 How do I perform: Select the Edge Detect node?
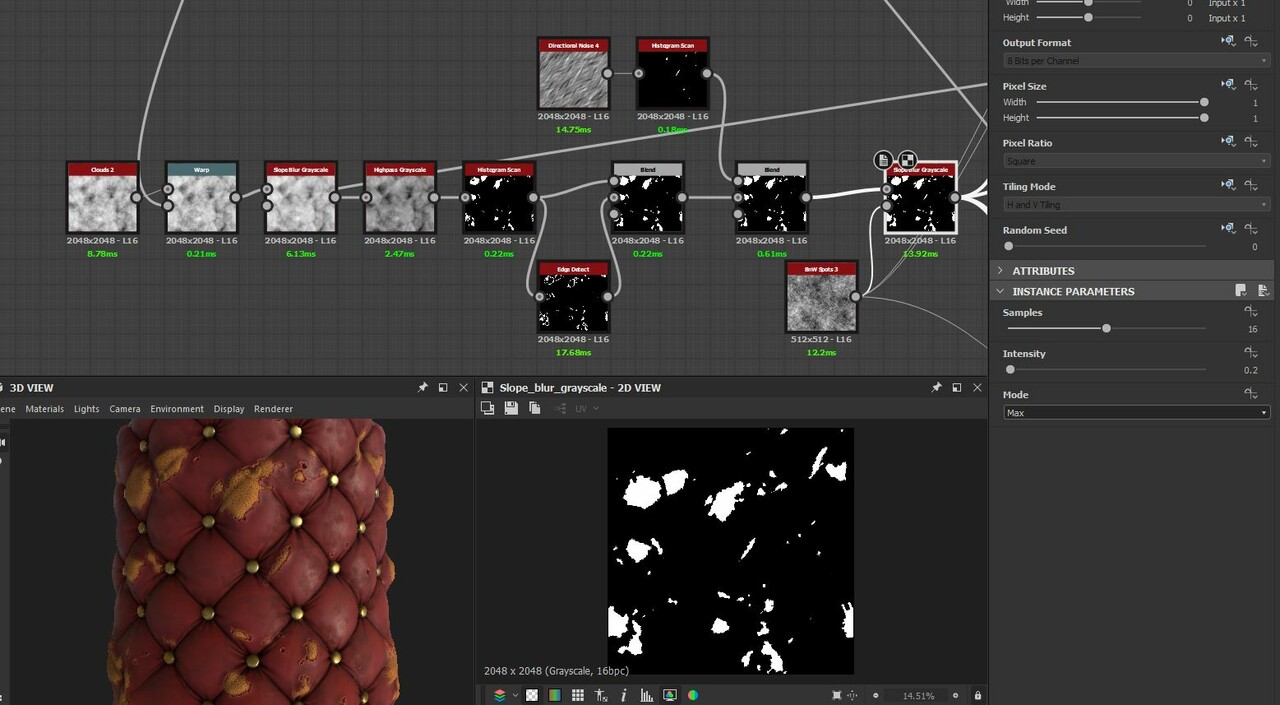click(574, 297)
